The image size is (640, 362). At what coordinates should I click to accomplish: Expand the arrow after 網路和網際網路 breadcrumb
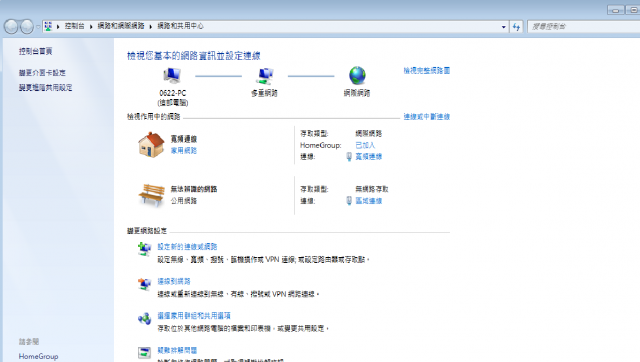[x=151, y=27]
